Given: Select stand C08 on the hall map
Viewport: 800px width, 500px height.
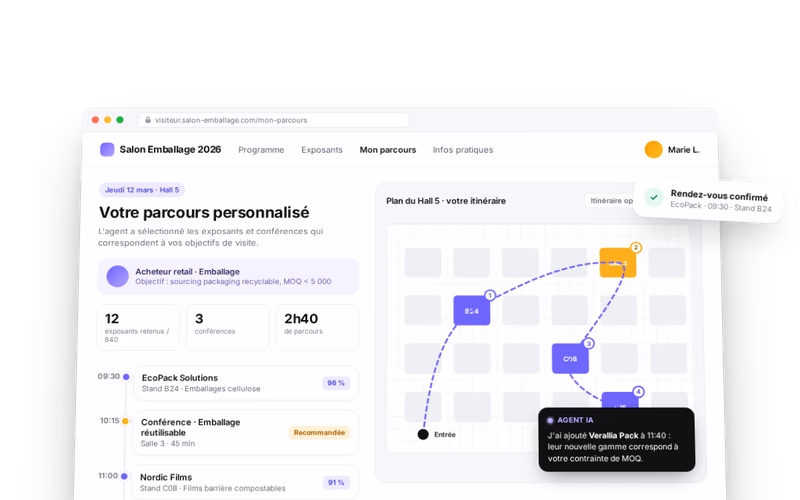Looking at the screenshot, I should [570, 359].
